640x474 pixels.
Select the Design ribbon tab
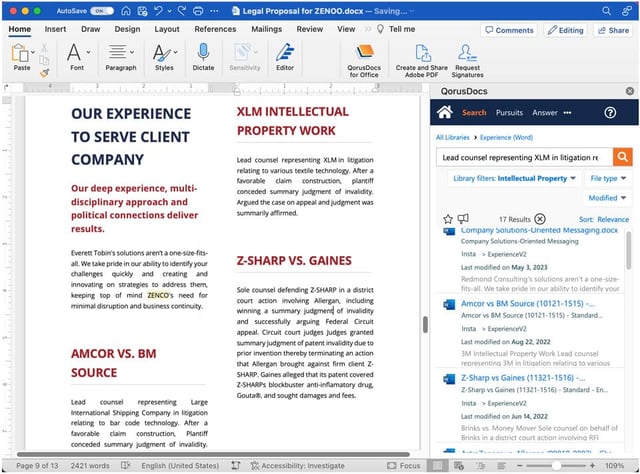click(x=127, y=29)
